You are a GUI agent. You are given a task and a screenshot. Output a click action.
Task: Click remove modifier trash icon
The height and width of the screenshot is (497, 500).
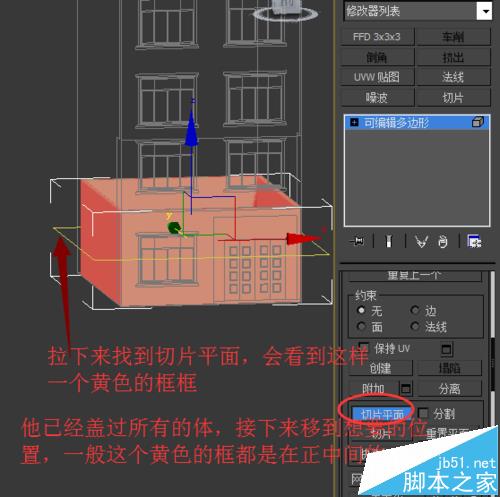click(443, 241)
